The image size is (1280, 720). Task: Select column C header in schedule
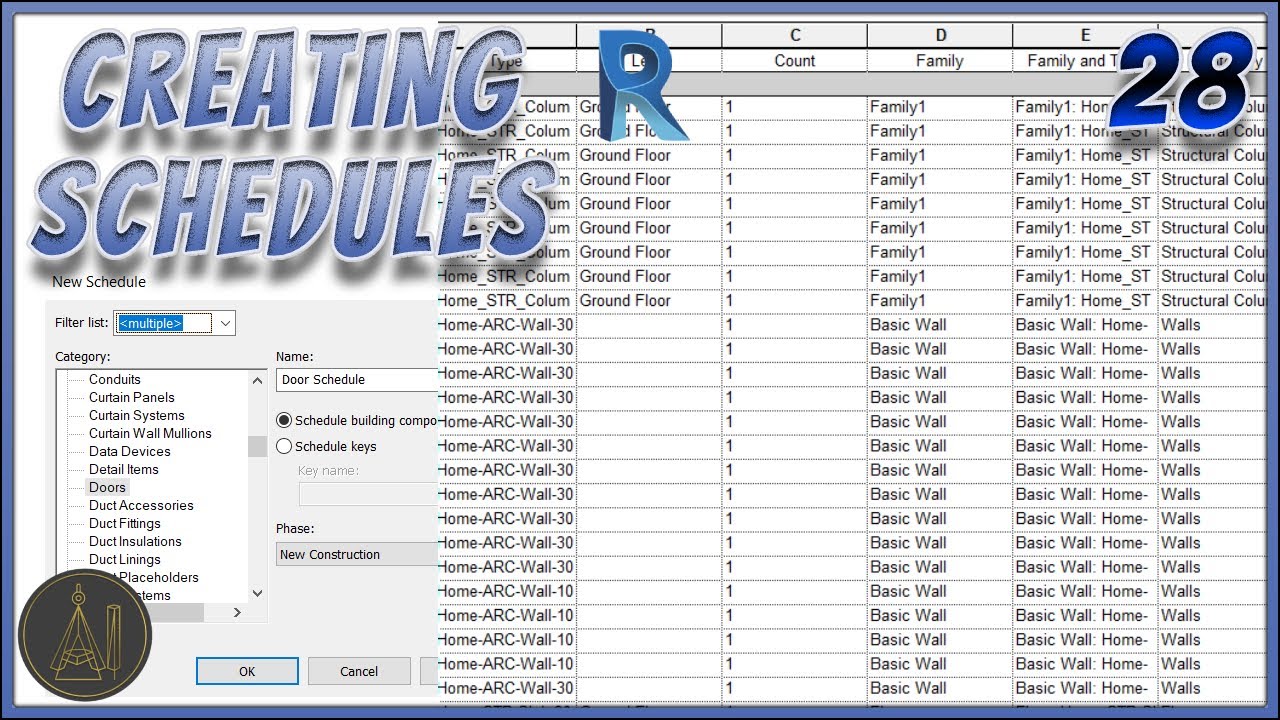pos(795,35)
